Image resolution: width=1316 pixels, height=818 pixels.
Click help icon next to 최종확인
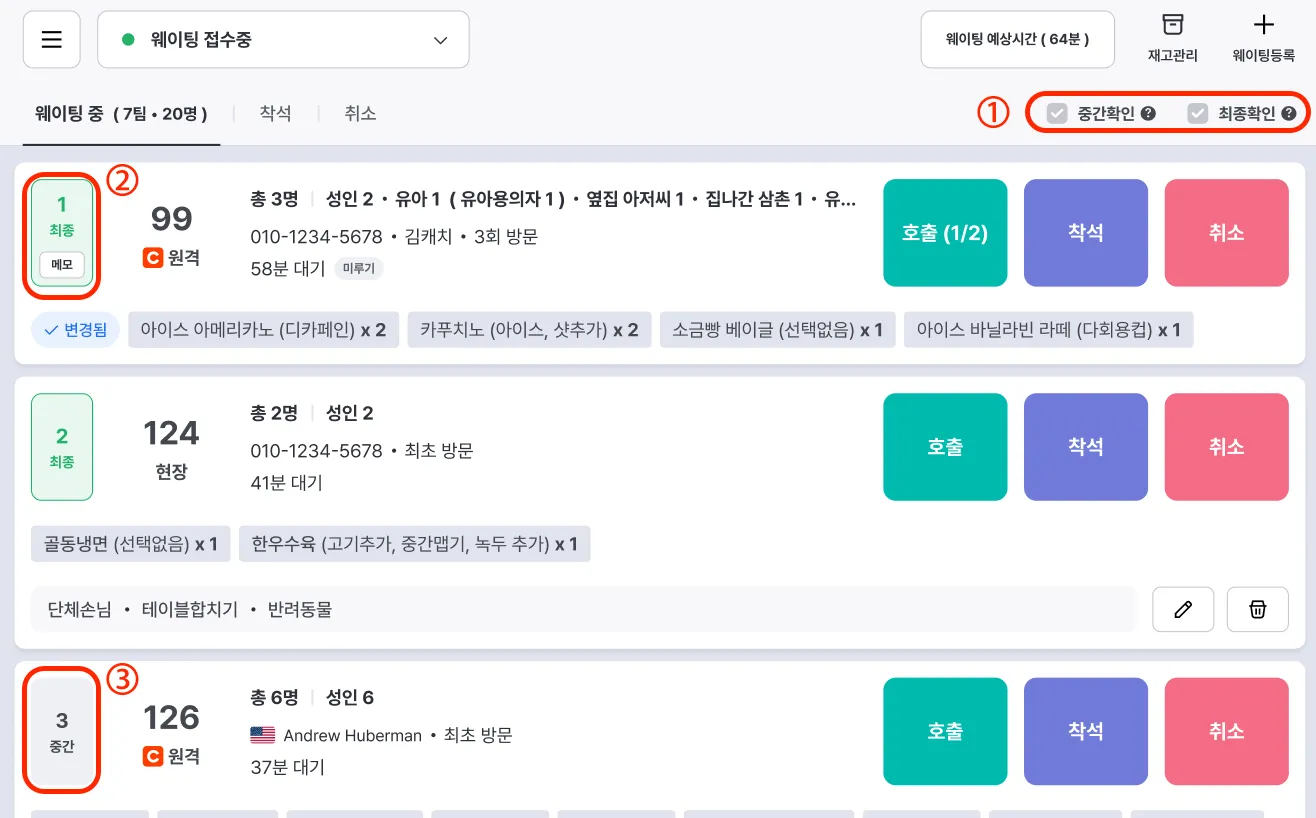(x=1289, y=114)
